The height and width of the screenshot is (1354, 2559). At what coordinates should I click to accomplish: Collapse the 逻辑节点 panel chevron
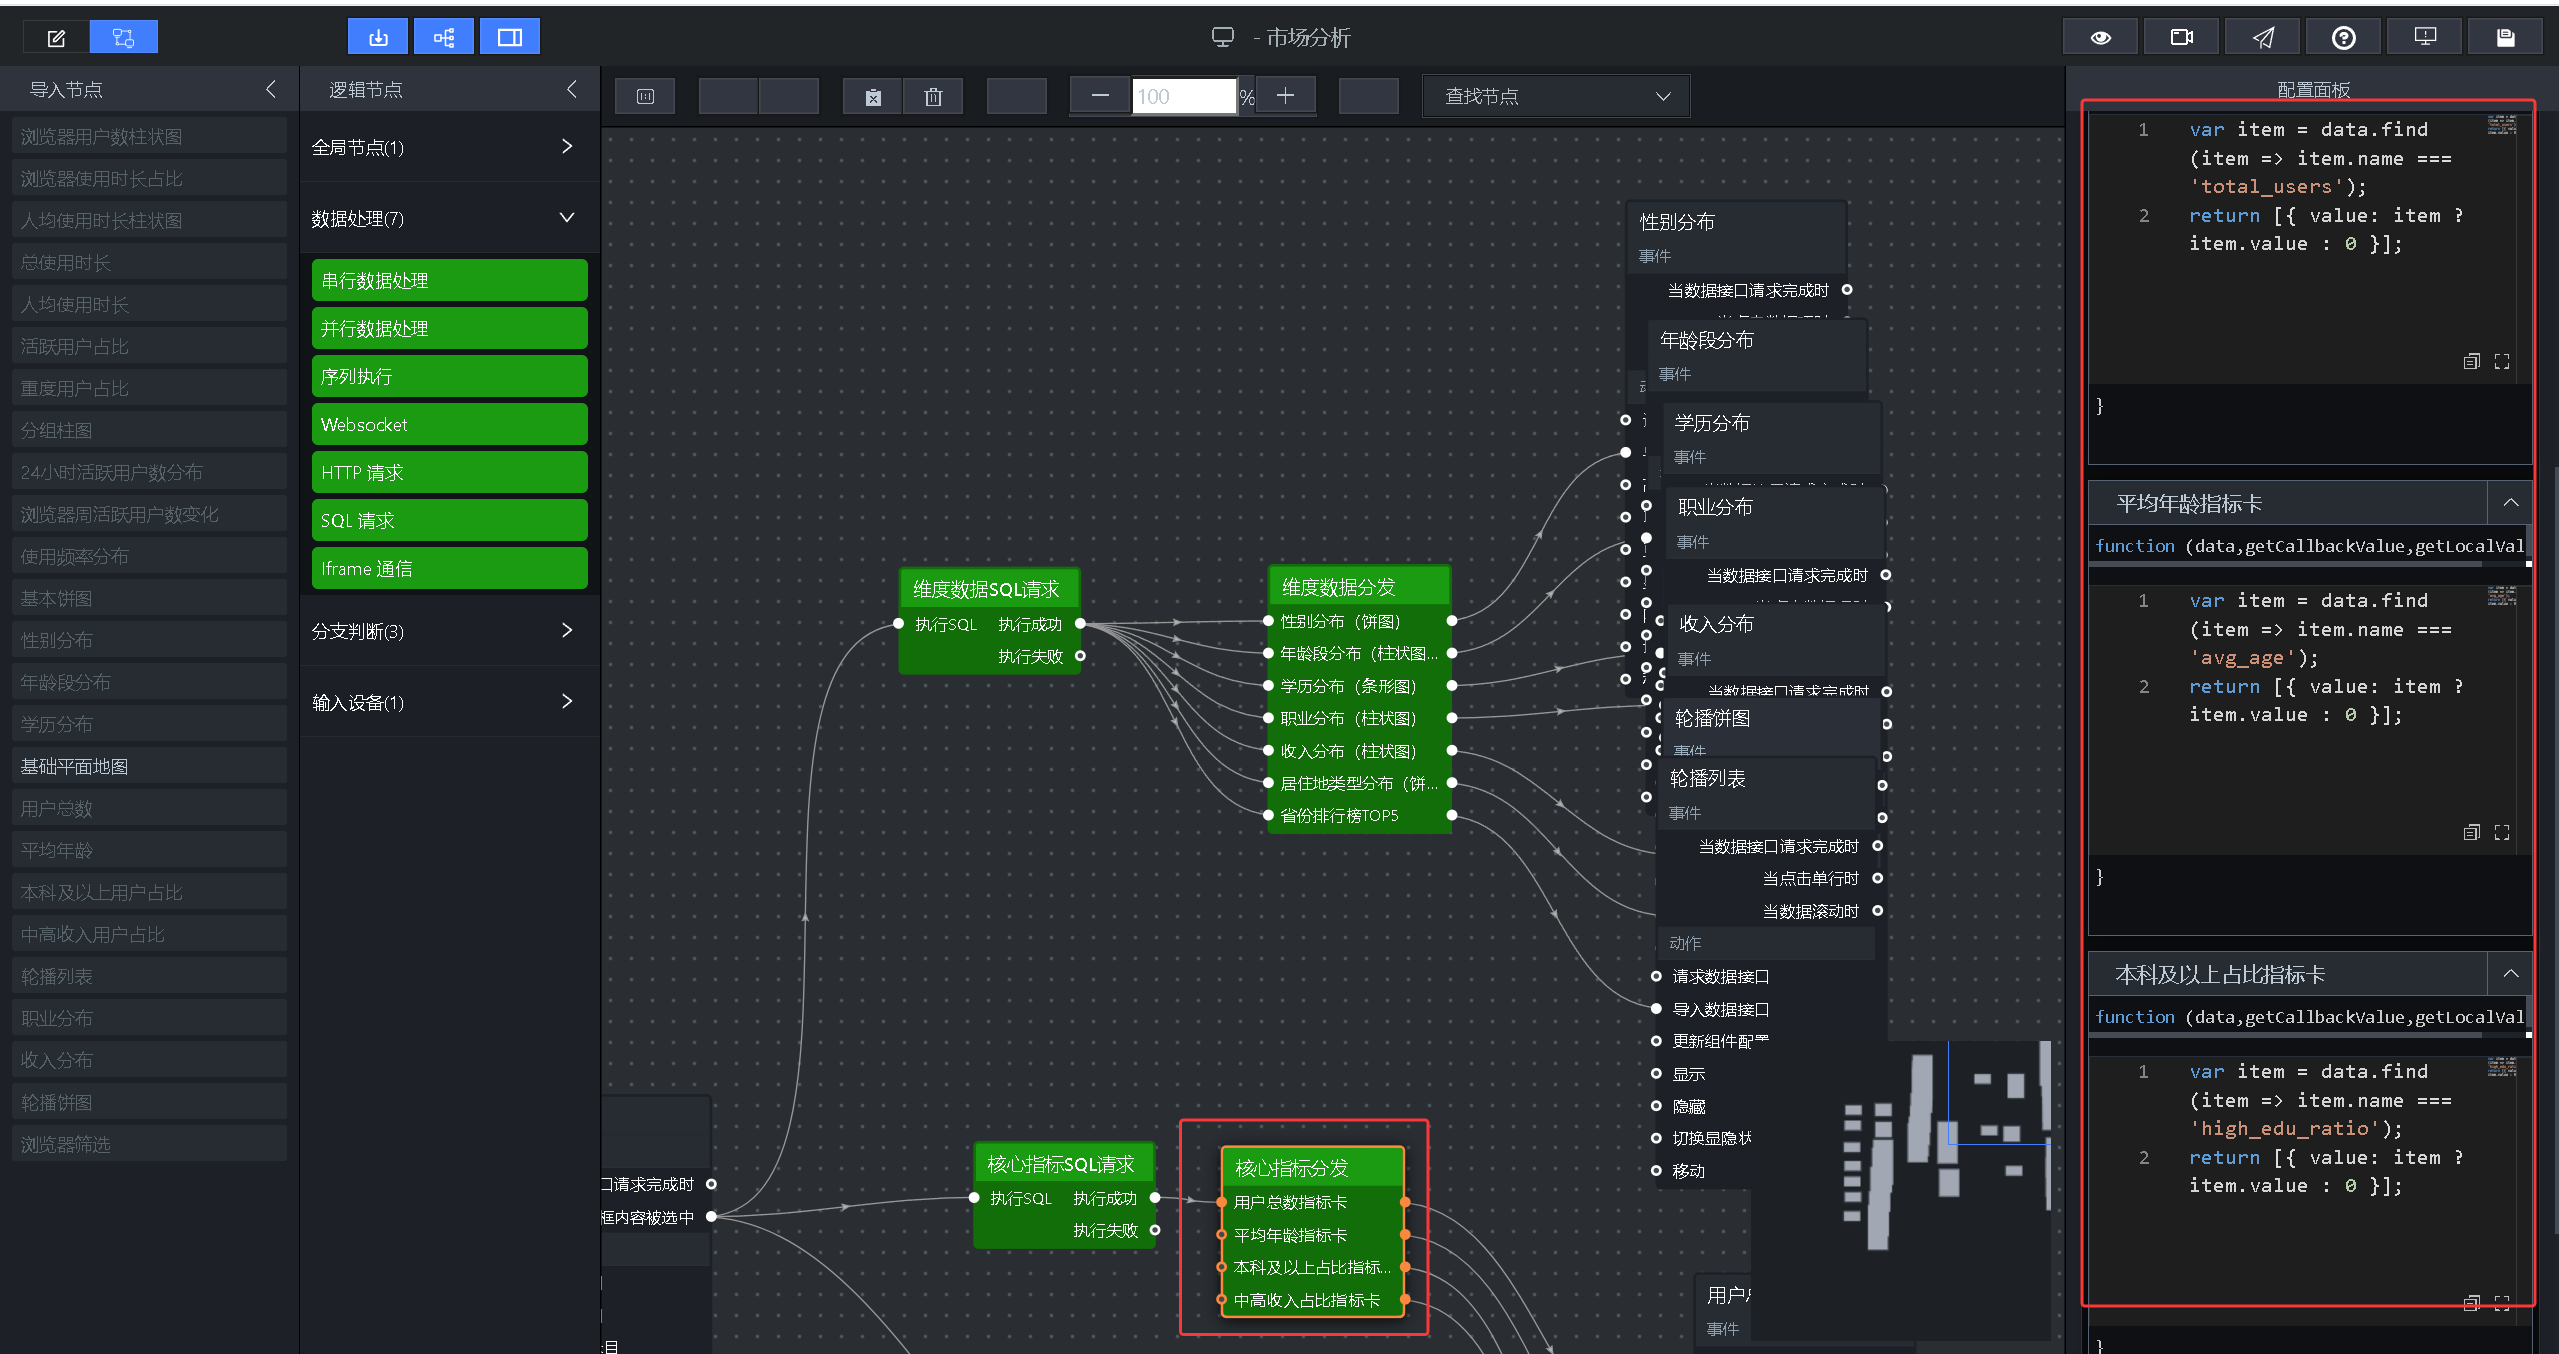pyautogui.click(x=571, y=89)
